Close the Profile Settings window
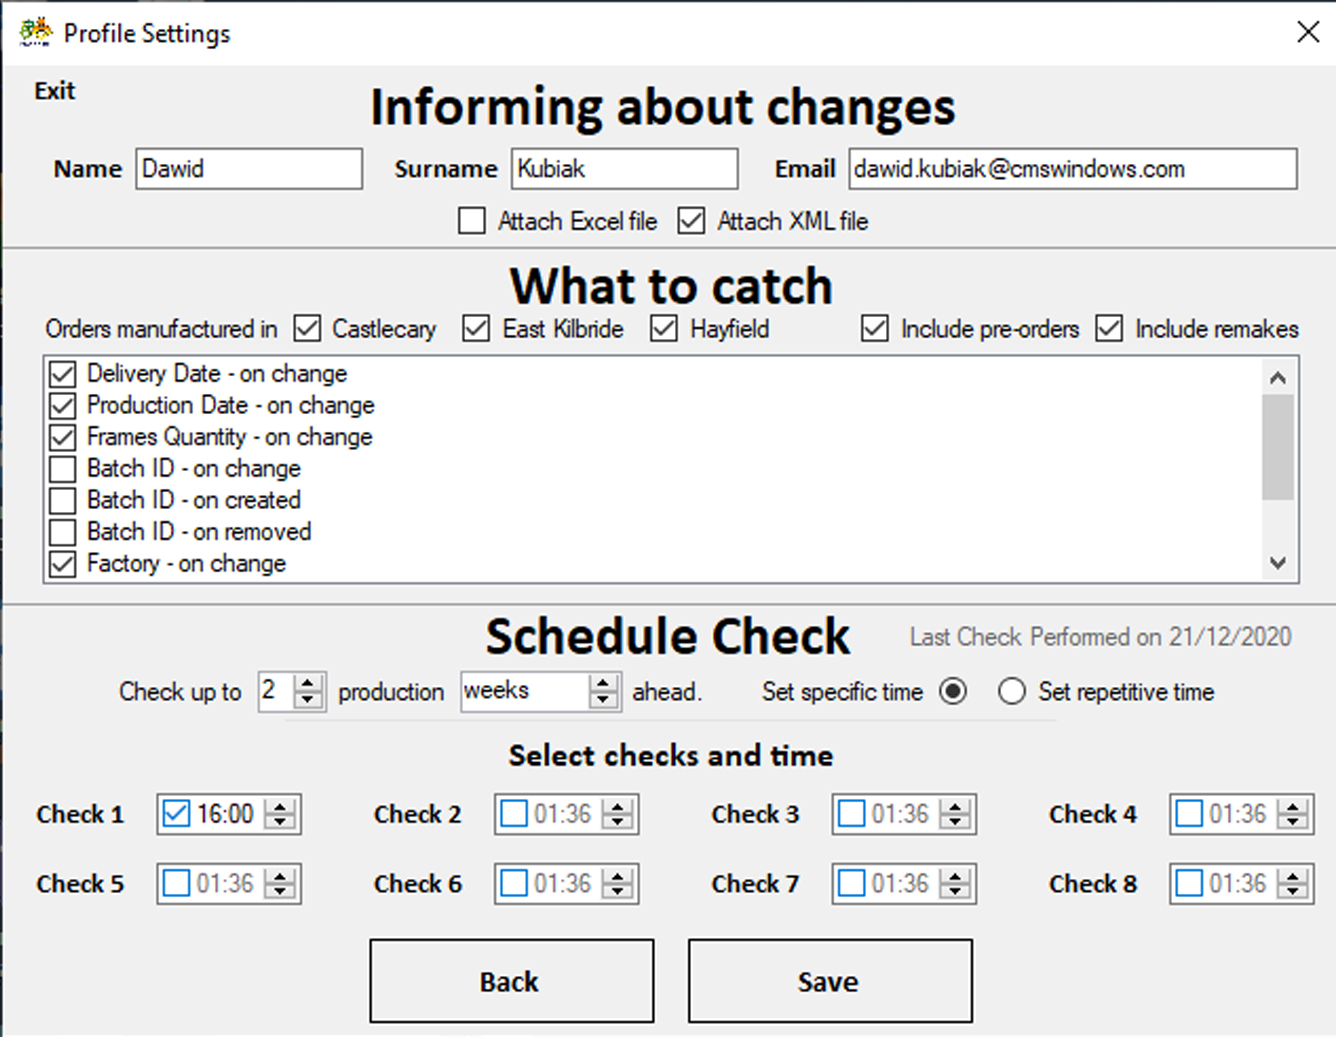Image resolution: width=1336 pixels, height=1037 pixels. tap(1307, 32)
